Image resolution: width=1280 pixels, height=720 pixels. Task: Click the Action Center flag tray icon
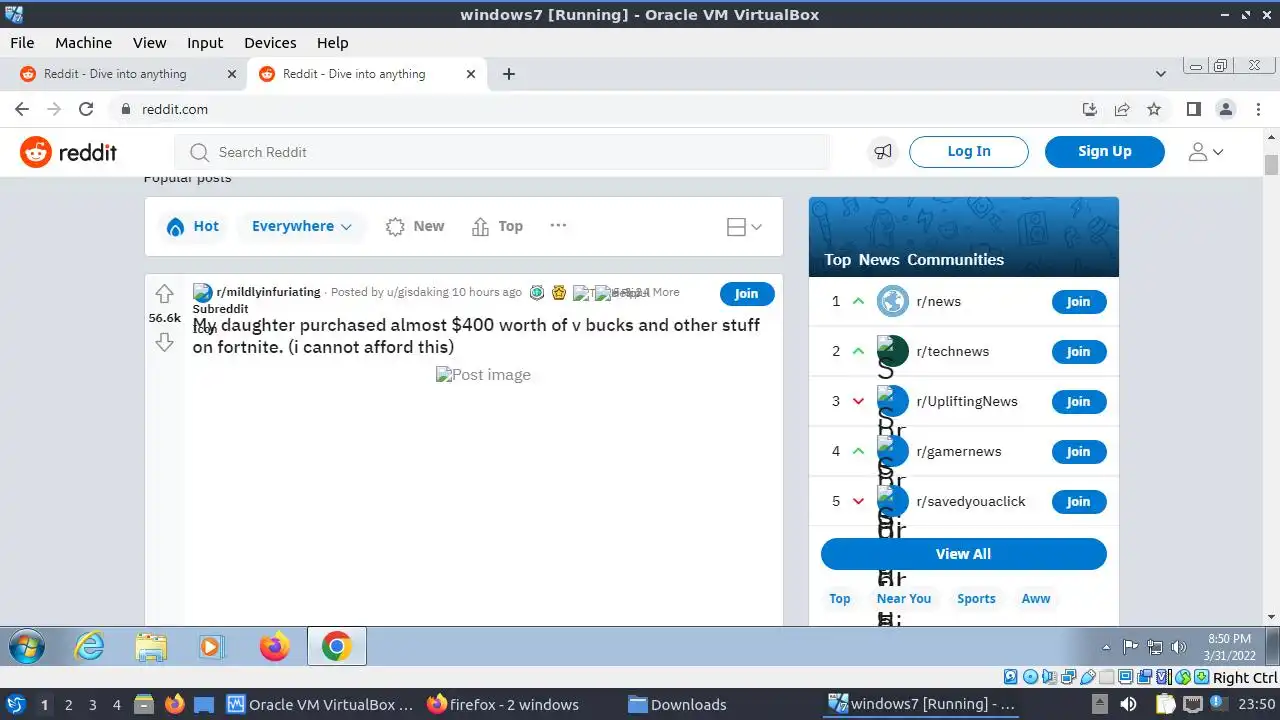[1131, 647]
